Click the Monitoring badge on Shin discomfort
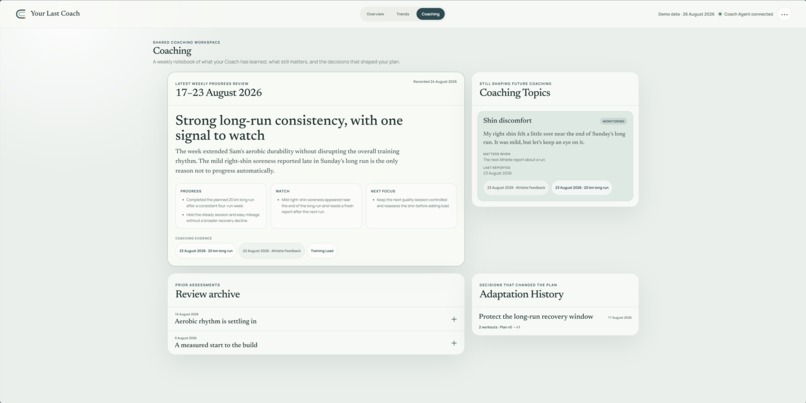 point(613,121)
